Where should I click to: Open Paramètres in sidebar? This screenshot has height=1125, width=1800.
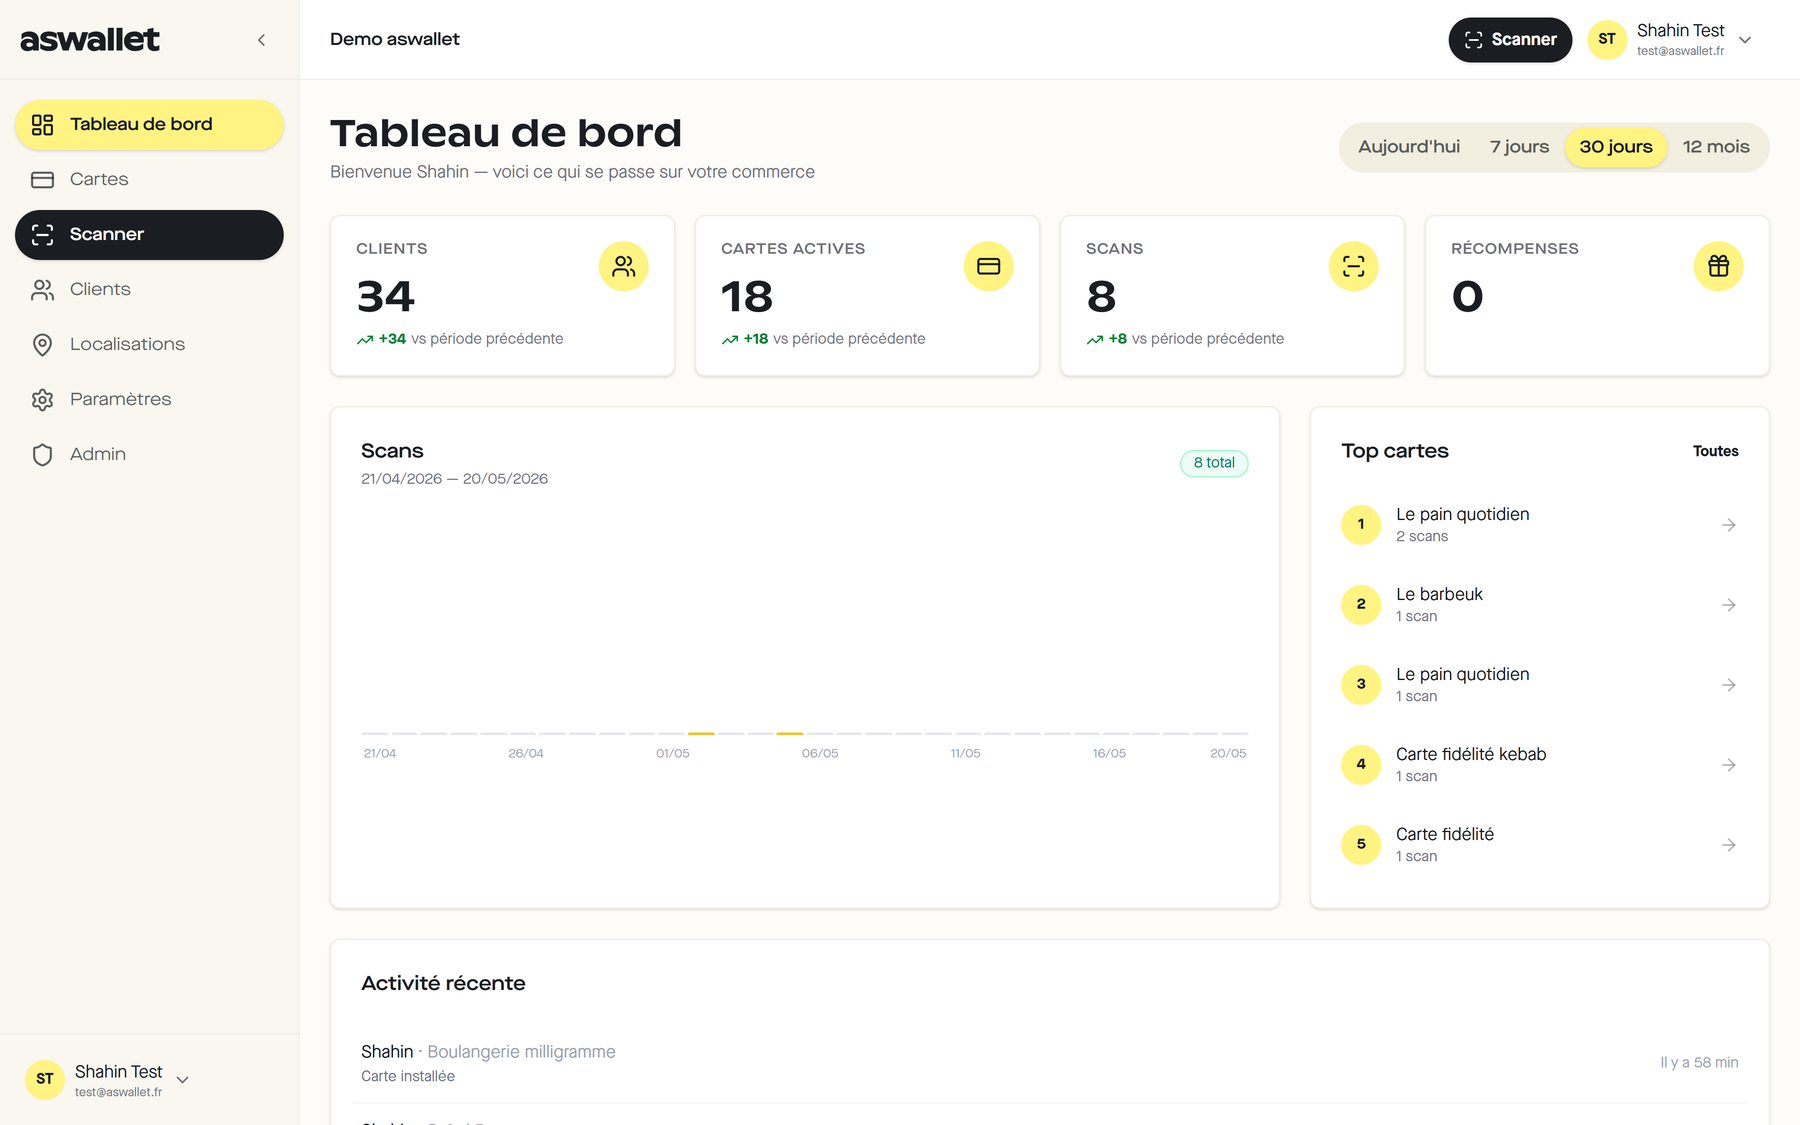149,400
